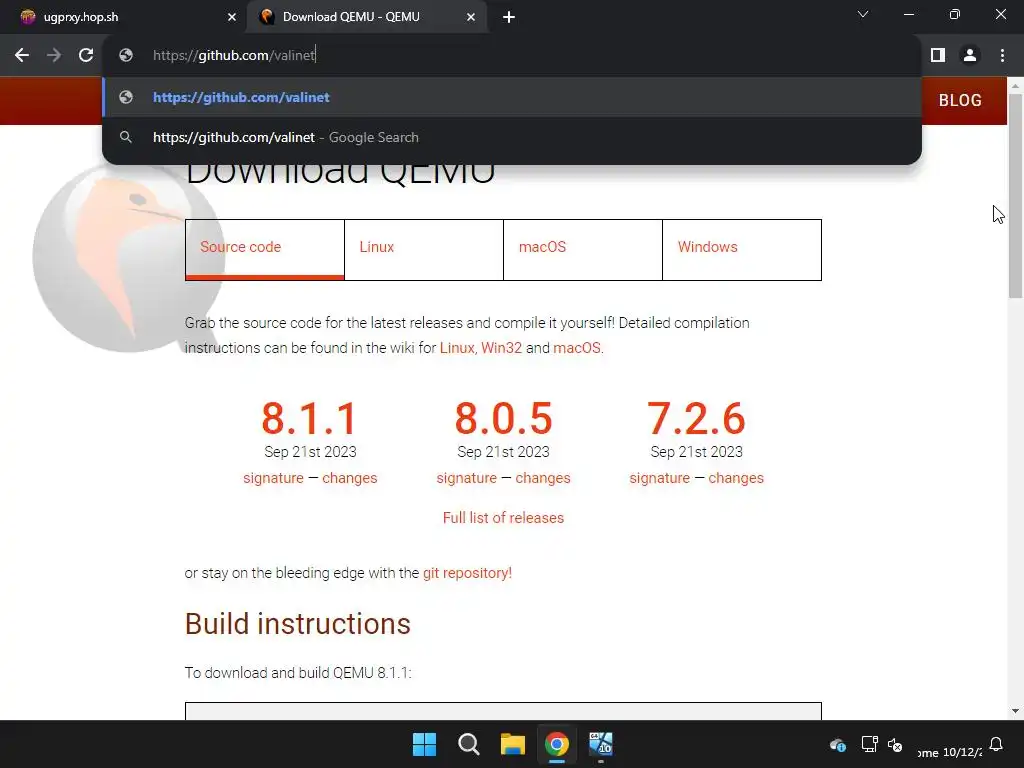This screenshot has width=1024, height=768.
Task: Download QEMU version 8.1.1
Action: click(x=310, y=419)
